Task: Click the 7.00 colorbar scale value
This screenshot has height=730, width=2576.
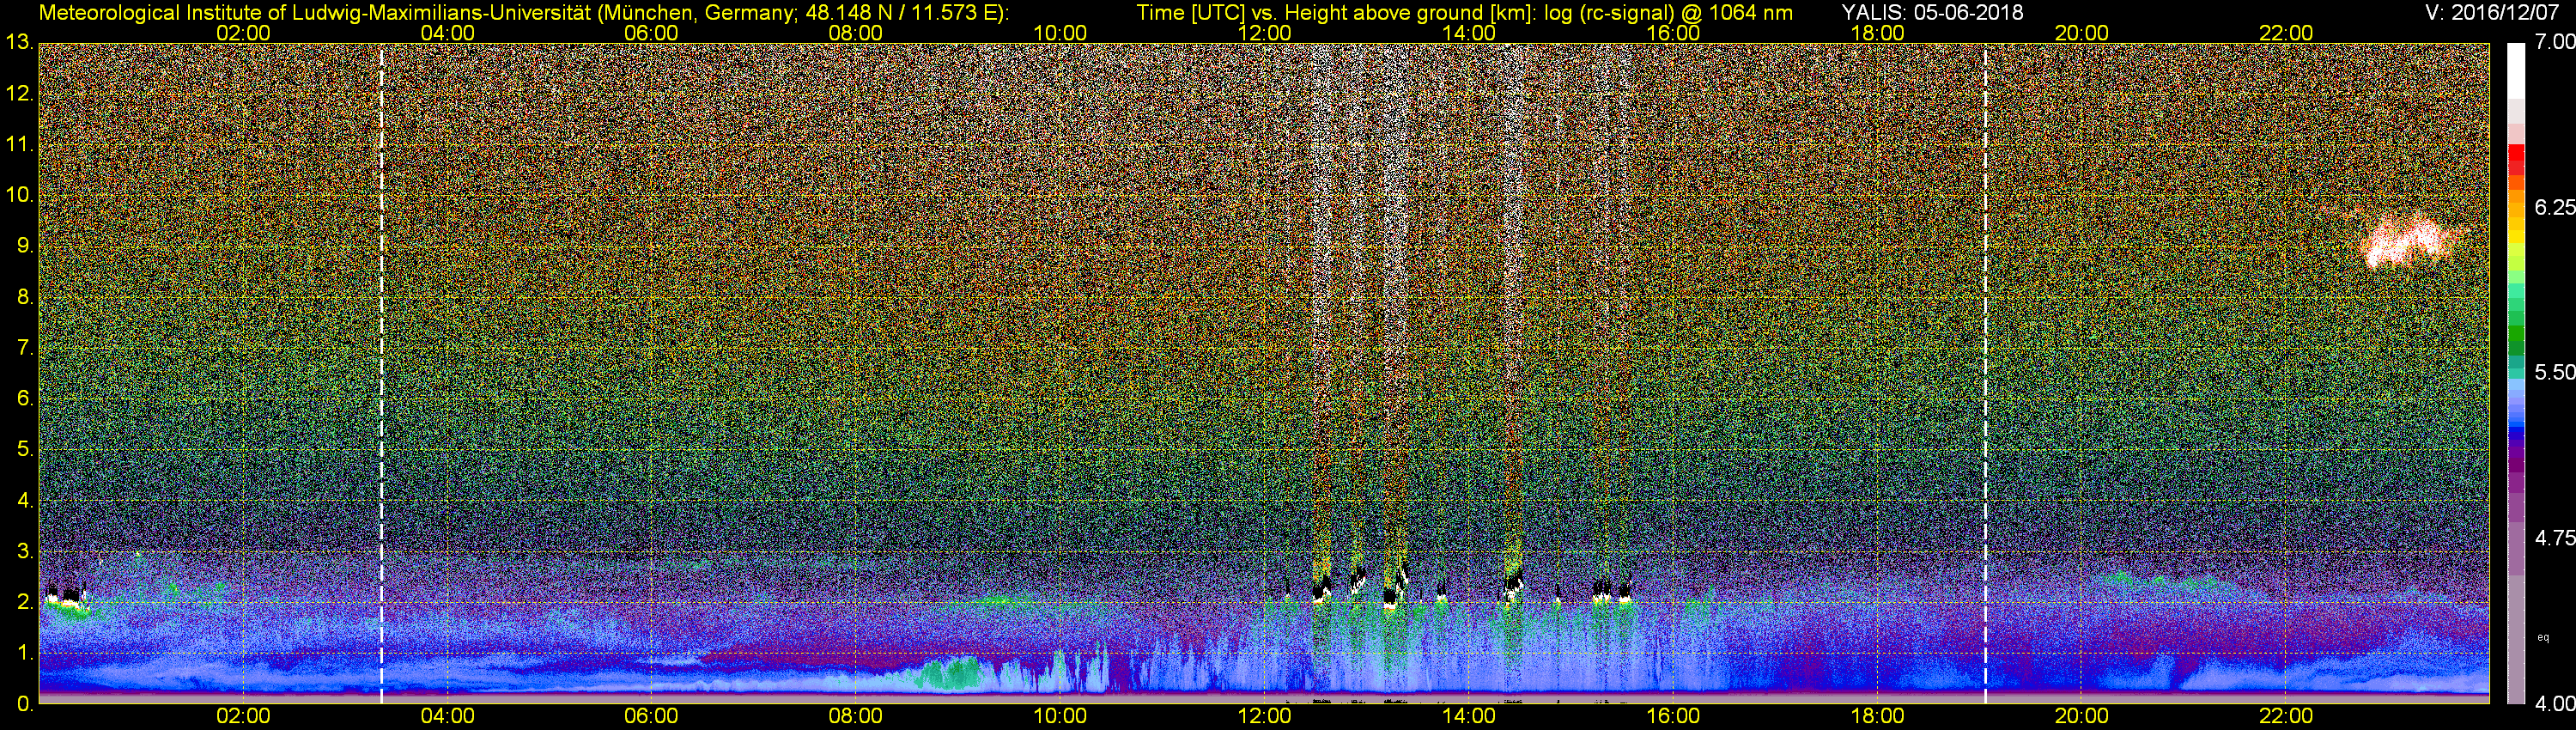Action: [x=2554, y=42]
